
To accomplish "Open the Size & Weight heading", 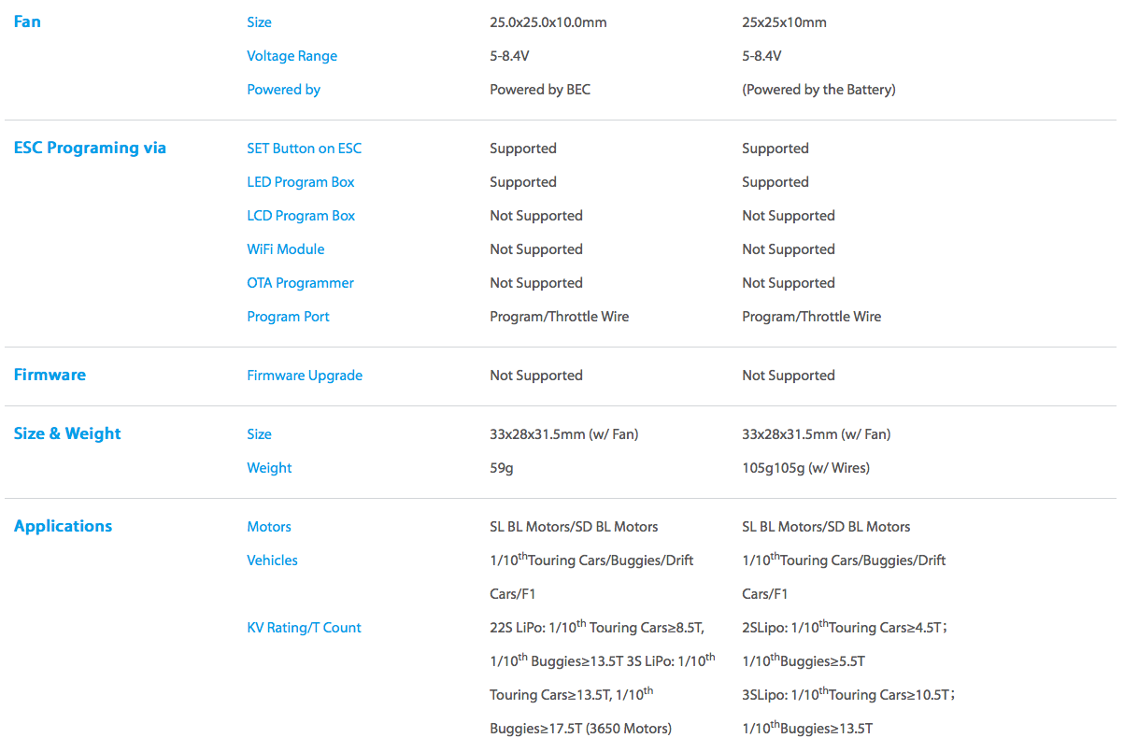I will (67, 434).
